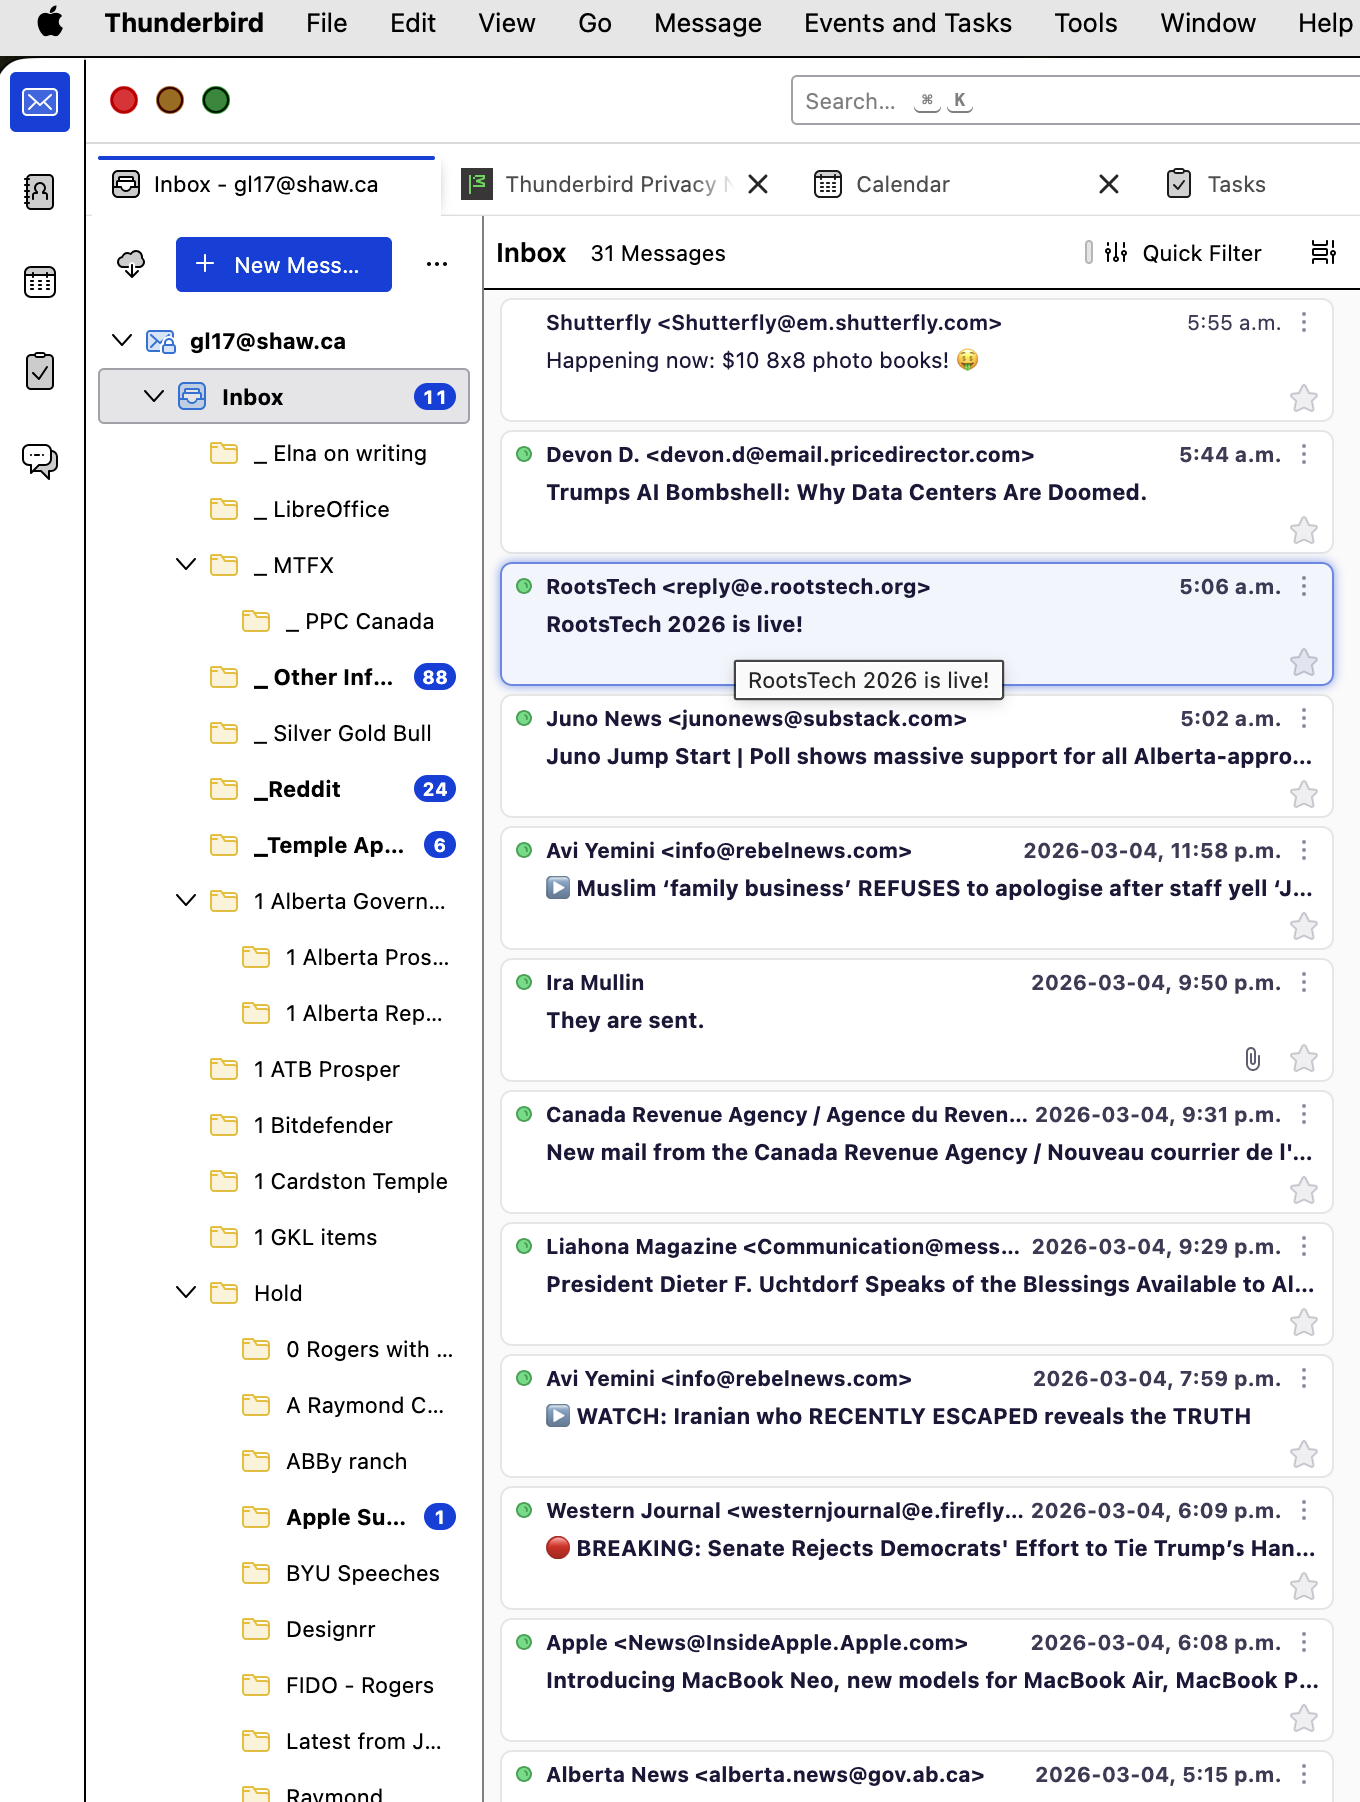Open the folder pane options menu
Image resolution: width=1360 pixels, height=1802 pixels.
(437, 264)
